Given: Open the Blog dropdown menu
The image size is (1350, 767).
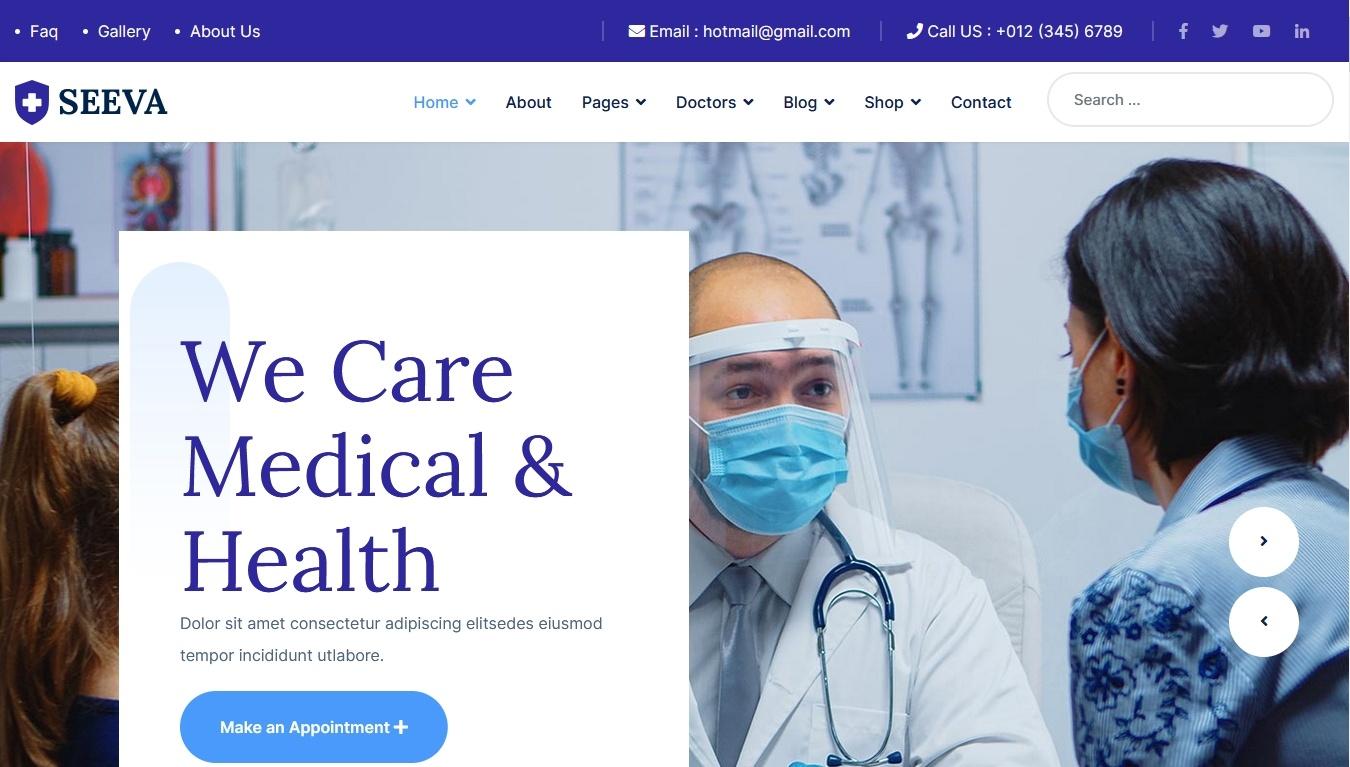Looking at the screenshot, I should 809,102.
